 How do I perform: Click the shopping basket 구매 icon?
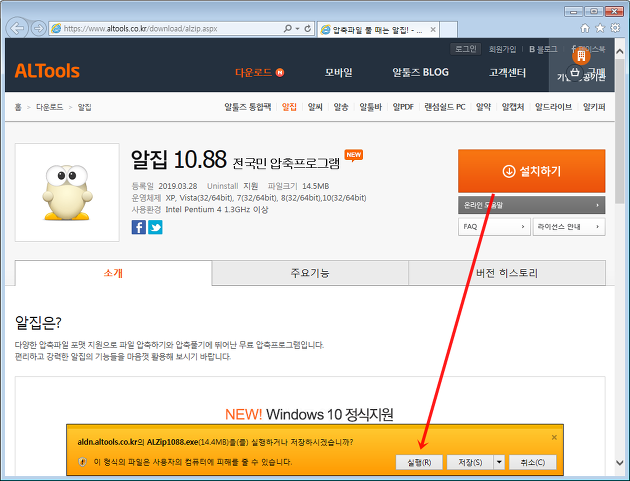pyautogui.click(x=575, y=73)
